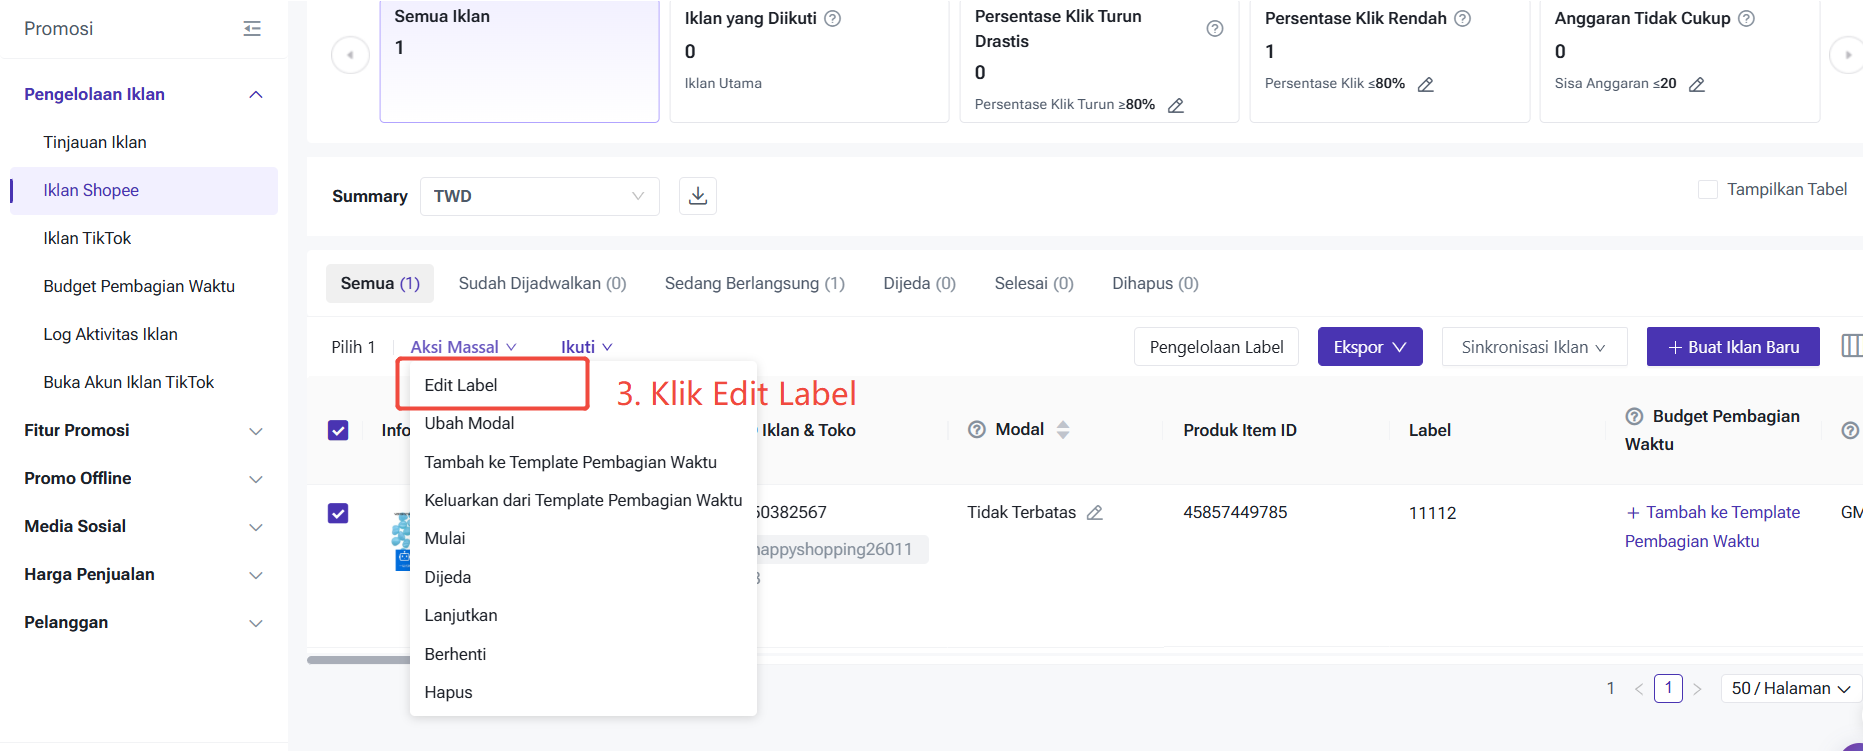Open Pengelolaan Label button
The image size is (1863, 751).
pos(1216,347)
